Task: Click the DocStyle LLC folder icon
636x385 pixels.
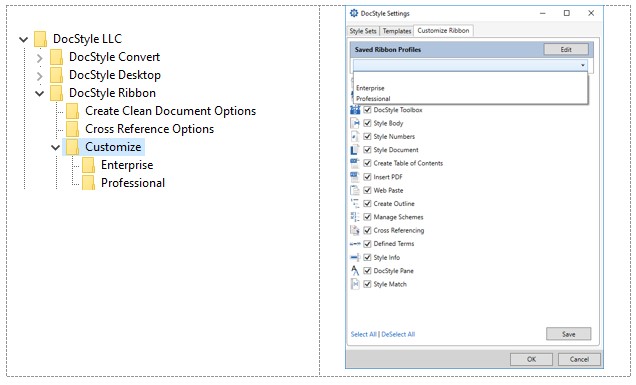Action: (x=40, y=39)
